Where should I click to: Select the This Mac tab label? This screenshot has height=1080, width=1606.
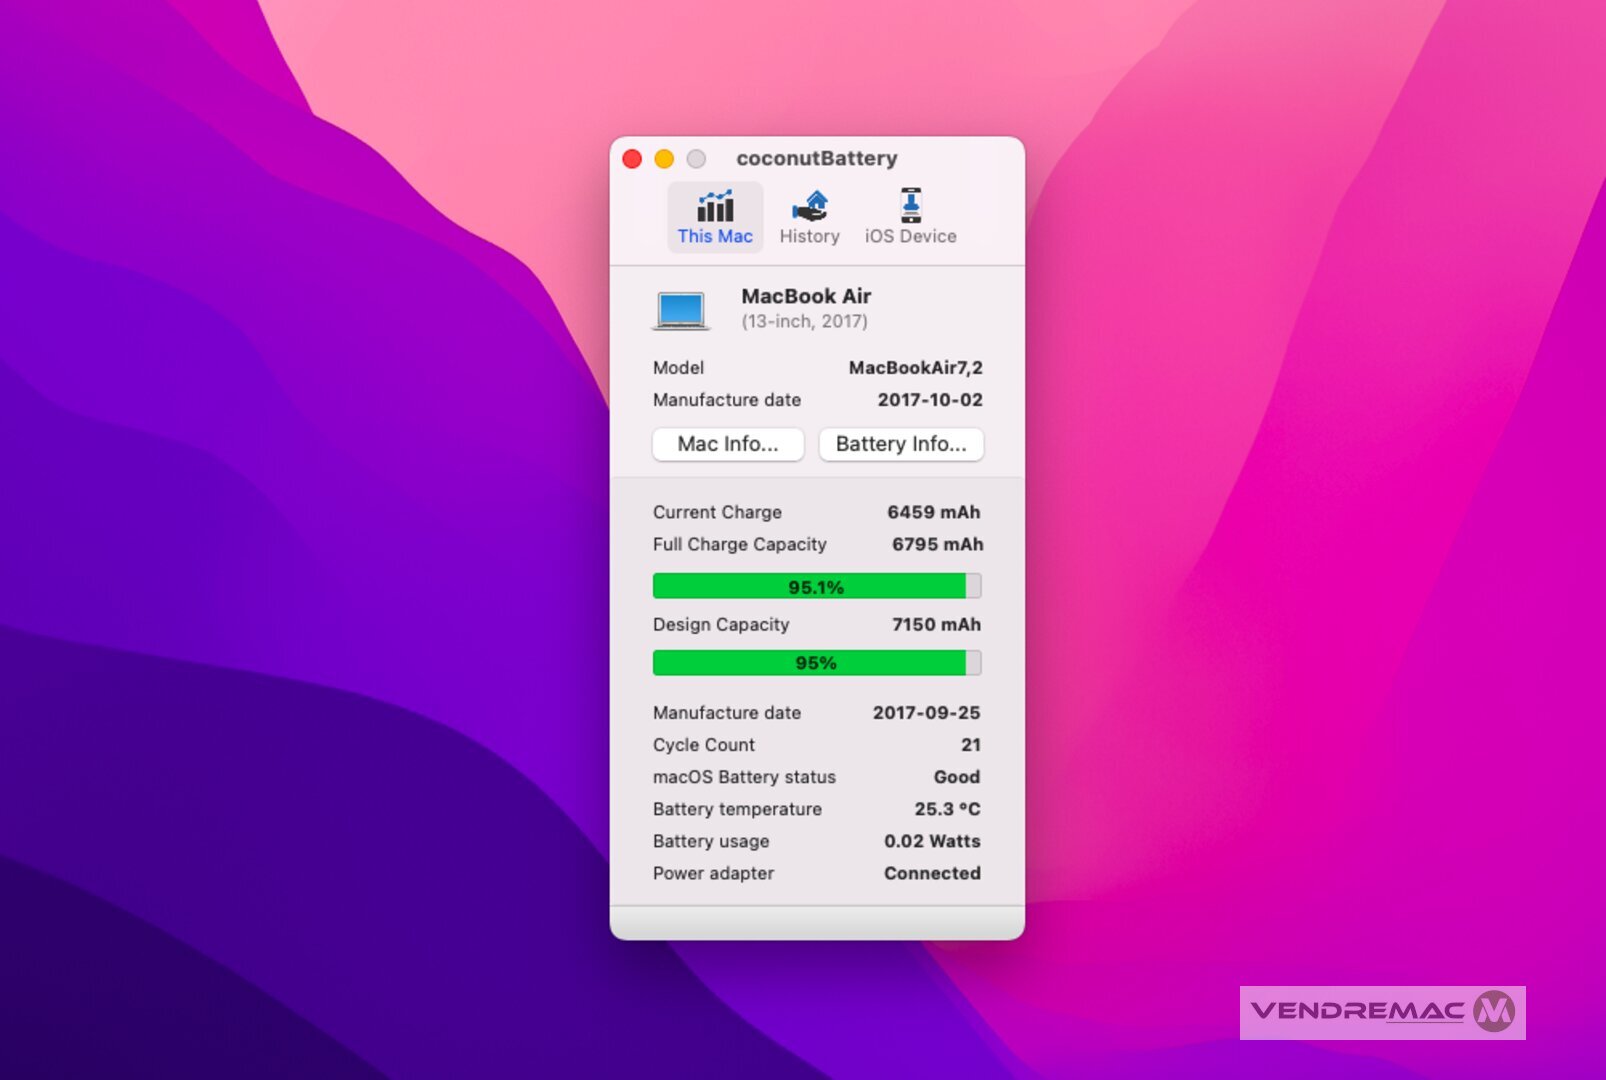[715, 237]
